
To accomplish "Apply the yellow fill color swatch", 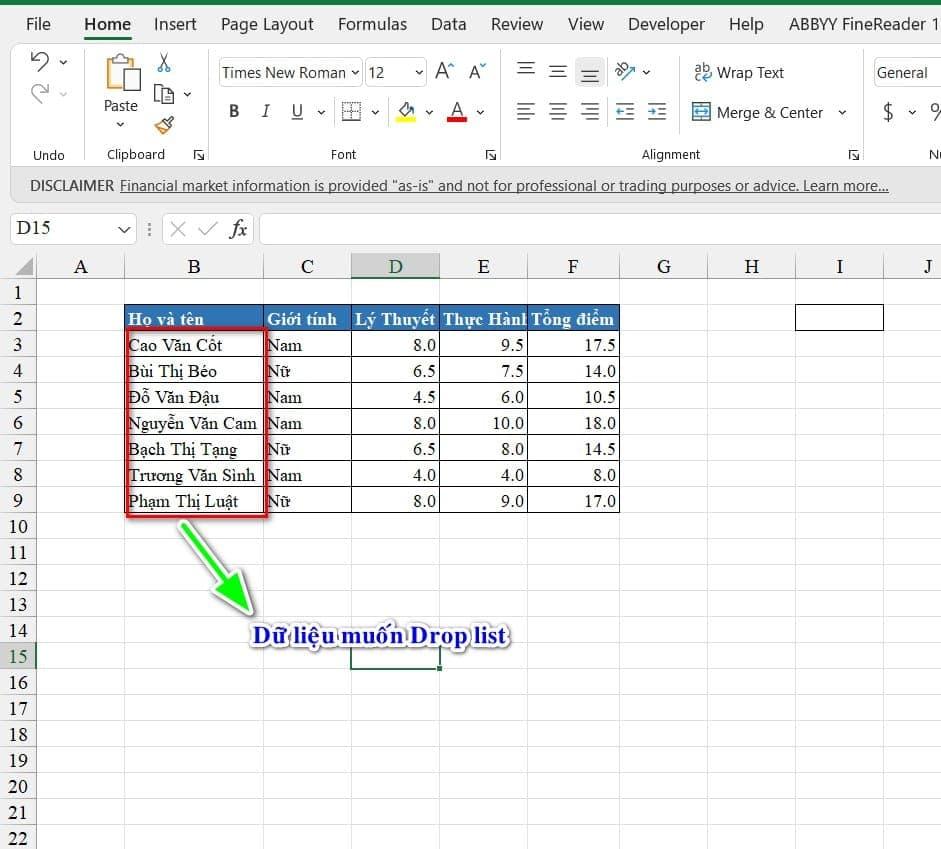I will pyautogui.click(x=406, y=112).
